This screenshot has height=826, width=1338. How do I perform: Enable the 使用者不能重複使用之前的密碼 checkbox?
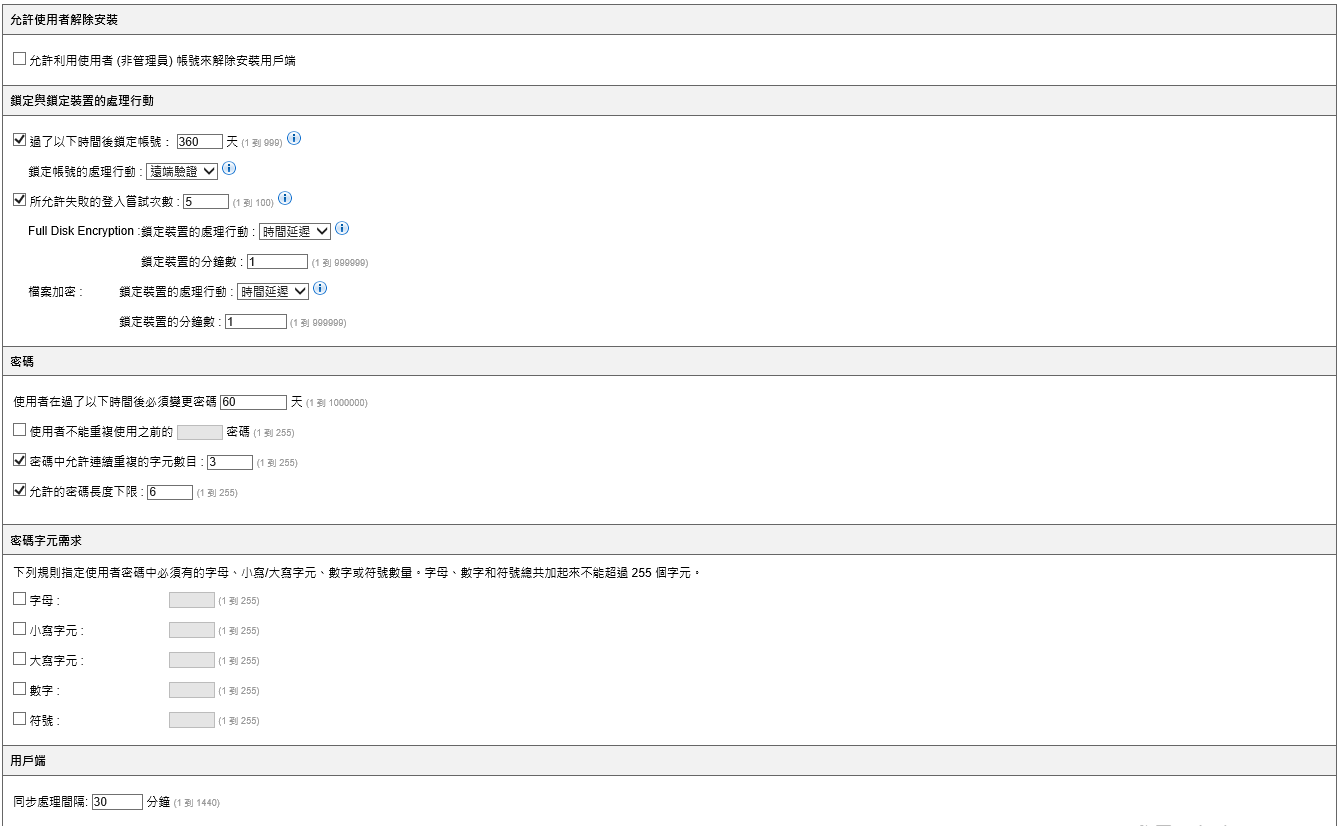pyautogui.click(x=20, y=431)
